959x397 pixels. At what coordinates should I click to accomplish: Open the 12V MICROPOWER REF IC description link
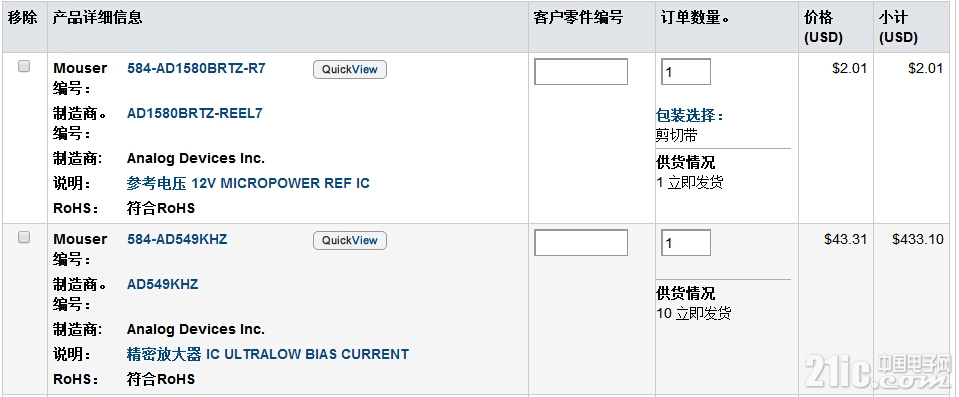click(248, 183)
